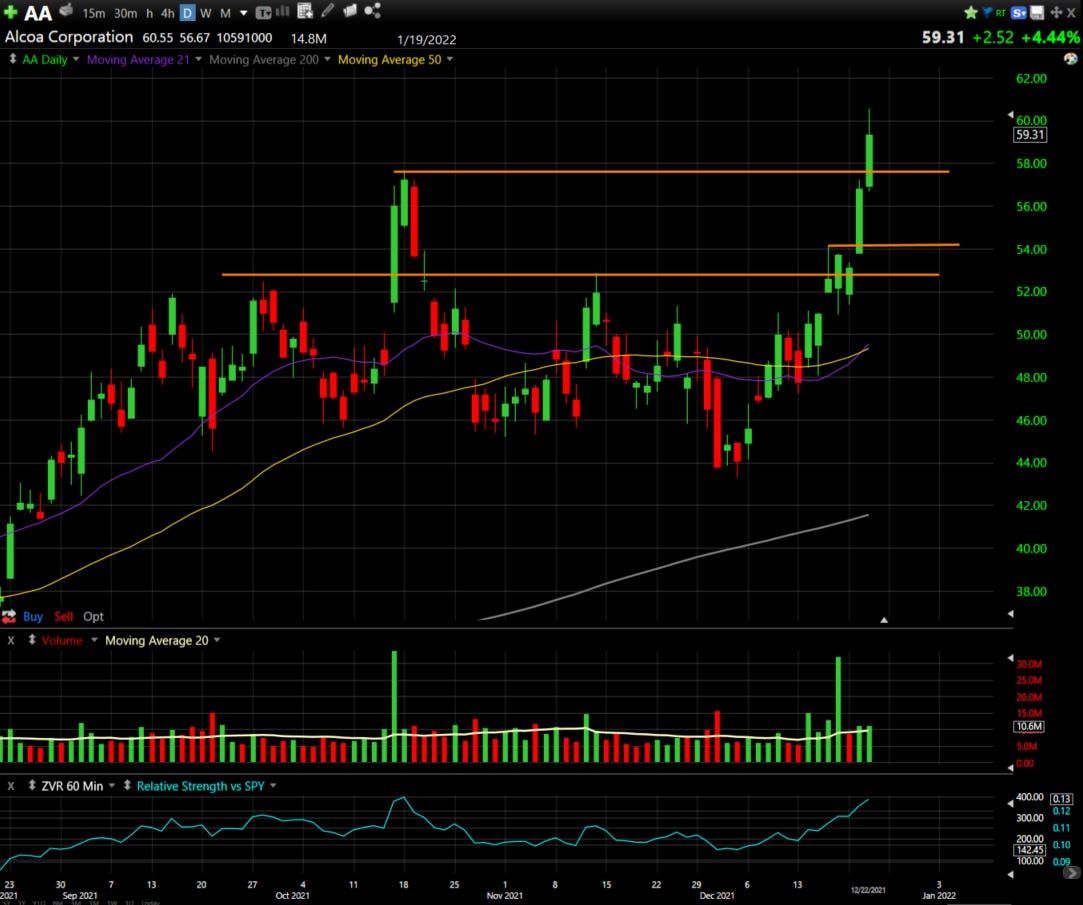The width and height of the screenshot is (1083, 905).
Task: Click the add note calendar icon
Action: 305,10
